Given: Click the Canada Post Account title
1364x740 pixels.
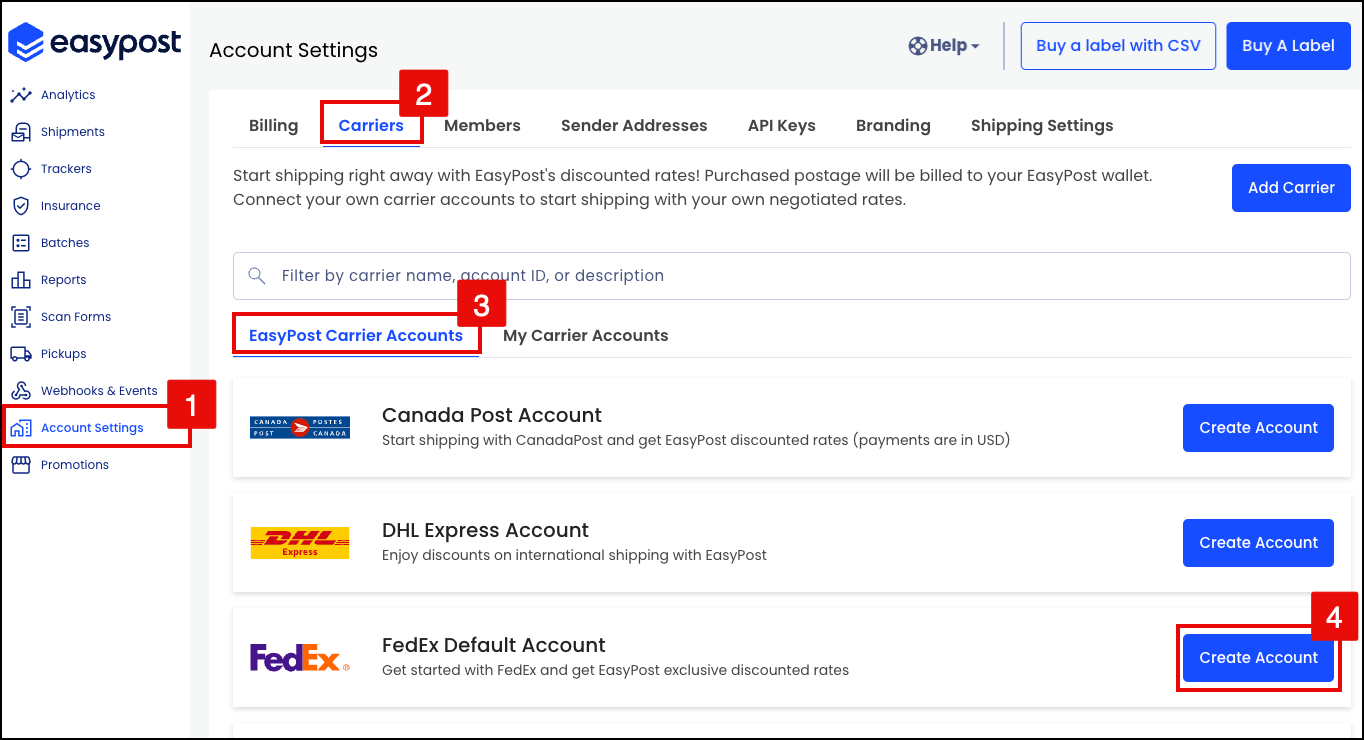Looking at the screenshot, I should click(x=492, y=415).
